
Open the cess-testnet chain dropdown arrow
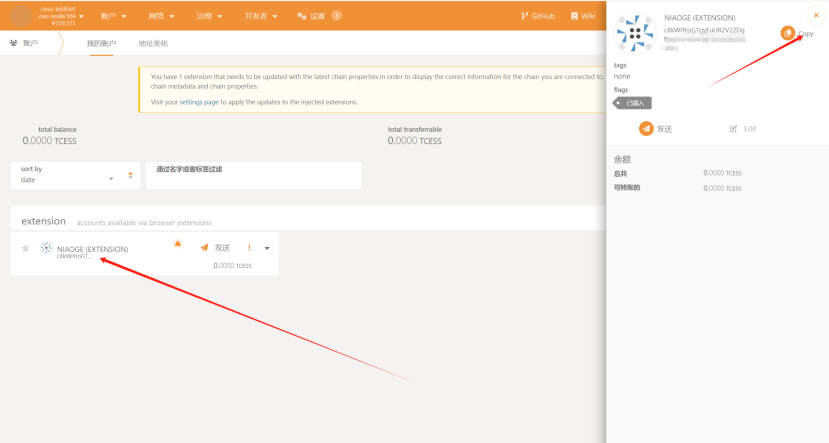coord(81,16)
